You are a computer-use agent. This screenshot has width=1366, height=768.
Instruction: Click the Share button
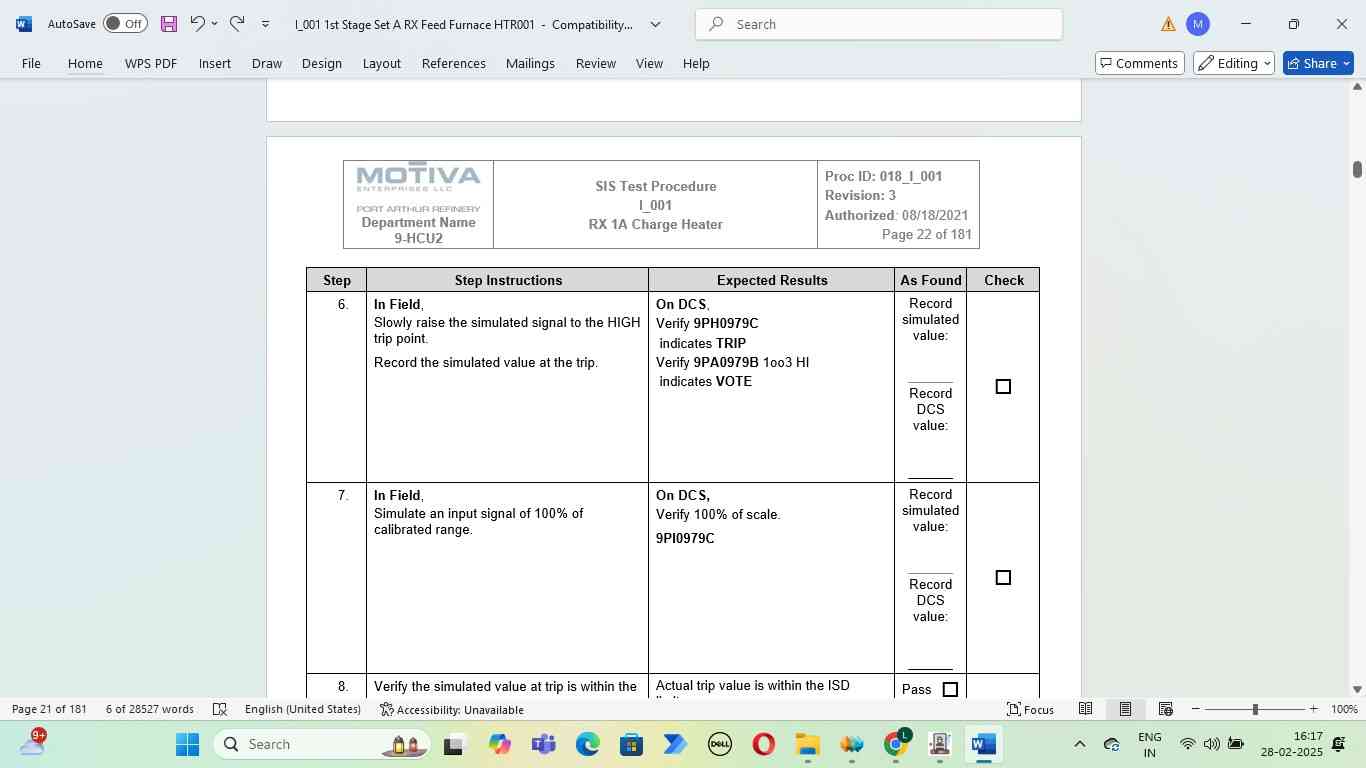[x=1318, y=63]
